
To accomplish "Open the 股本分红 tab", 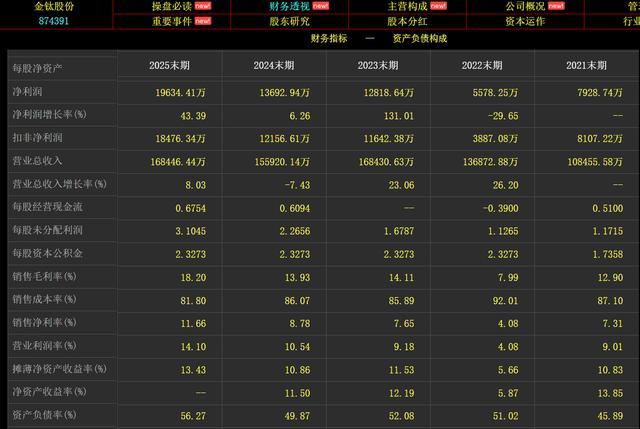I will pos(407,21).
